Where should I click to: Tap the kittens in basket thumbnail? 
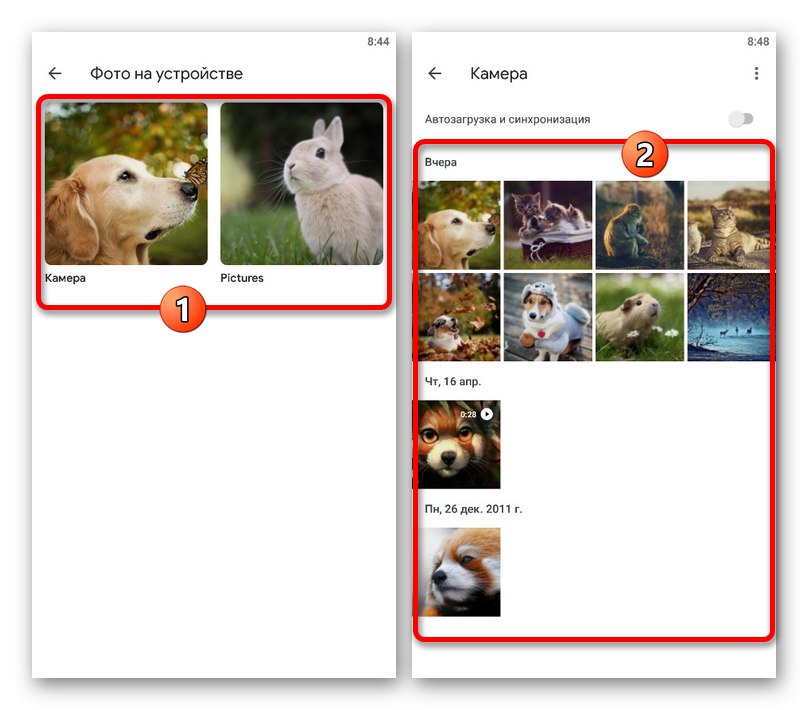pyautogui.click(x=547, y=223)
